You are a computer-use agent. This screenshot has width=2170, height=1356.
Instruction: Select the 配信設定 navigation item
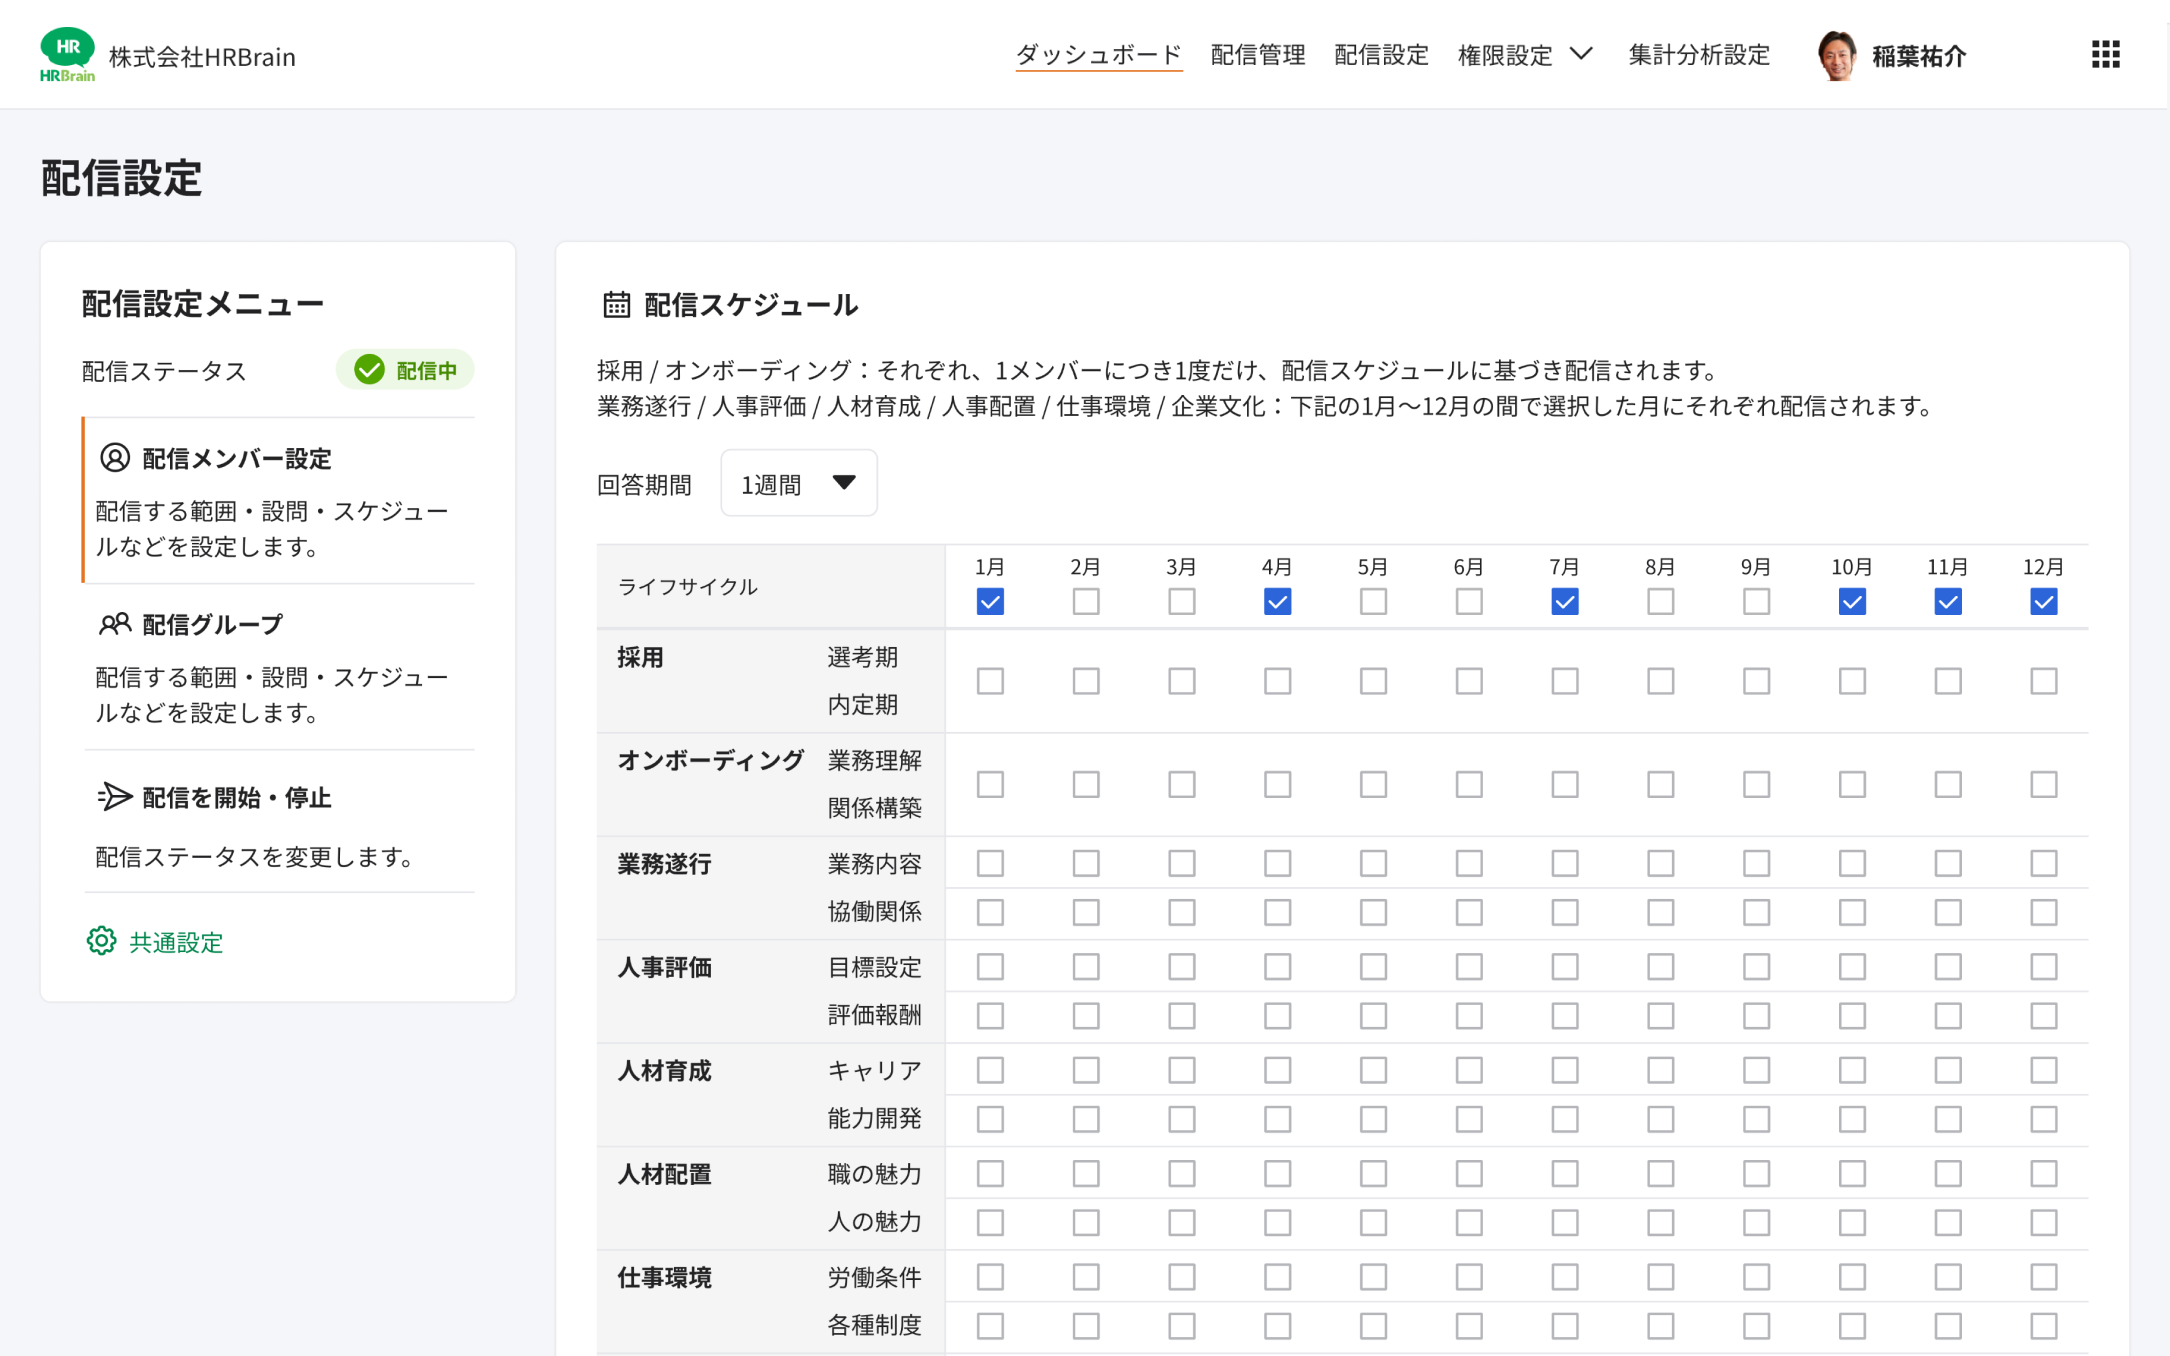tap(1381, 55)
